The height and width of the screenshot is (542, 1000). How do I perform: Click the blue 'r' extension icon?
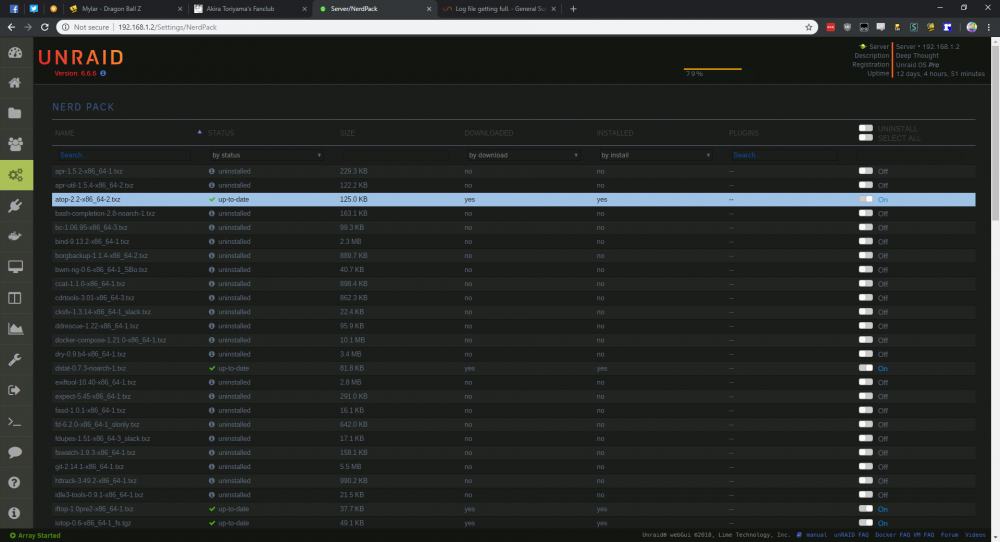click(x=948, y=27)
